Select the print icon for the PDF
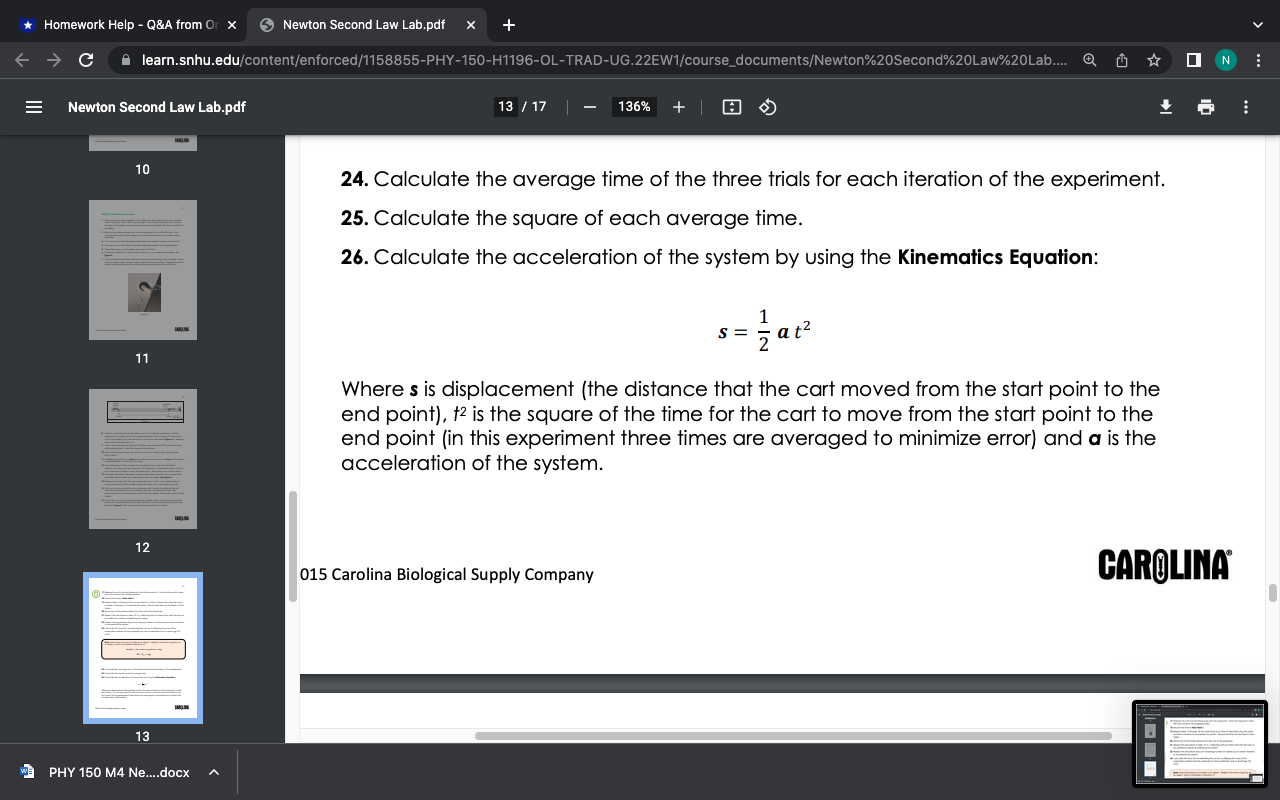Screen dimensions: 1280x800 click(1205, 107)
